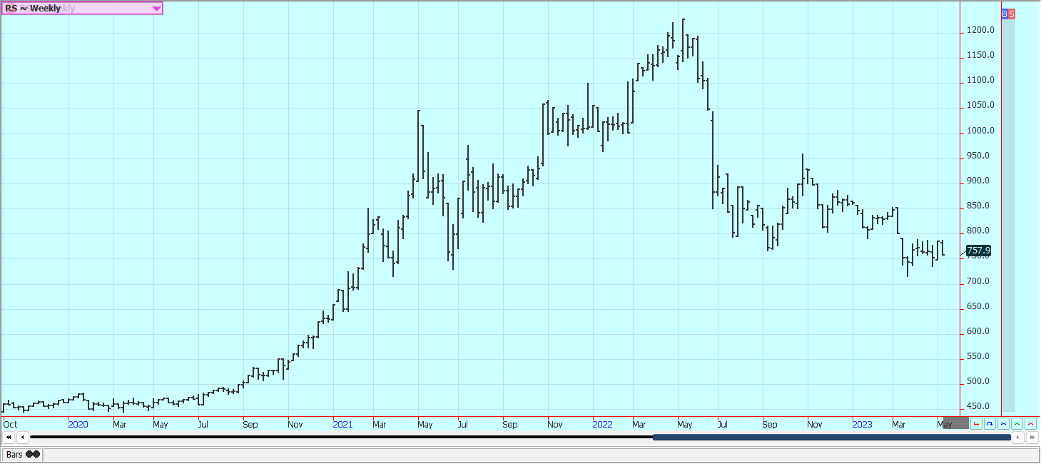
Task: Open the RS Weekly symbol dropdown arrow
Action: click(156, 8)
